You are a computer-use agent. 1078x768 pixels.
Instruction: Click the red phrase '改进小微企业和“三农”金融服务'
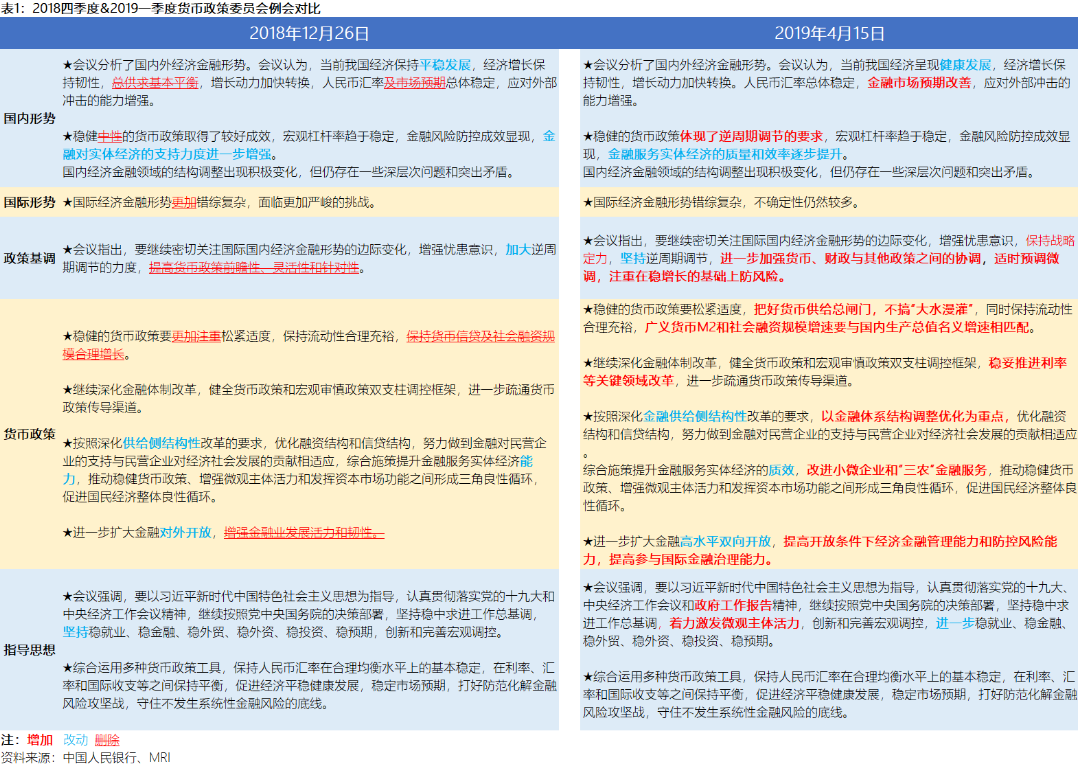point(896,470)
